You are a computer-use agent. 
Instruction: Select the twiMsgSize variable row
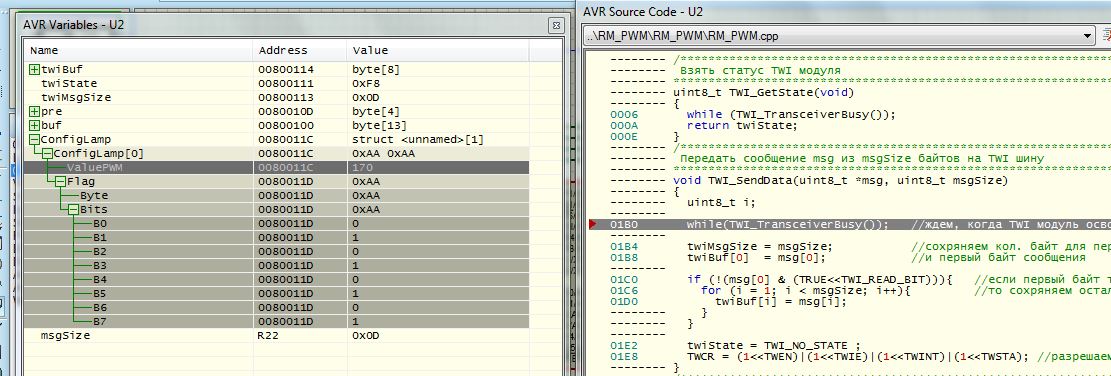coord(276,98)
